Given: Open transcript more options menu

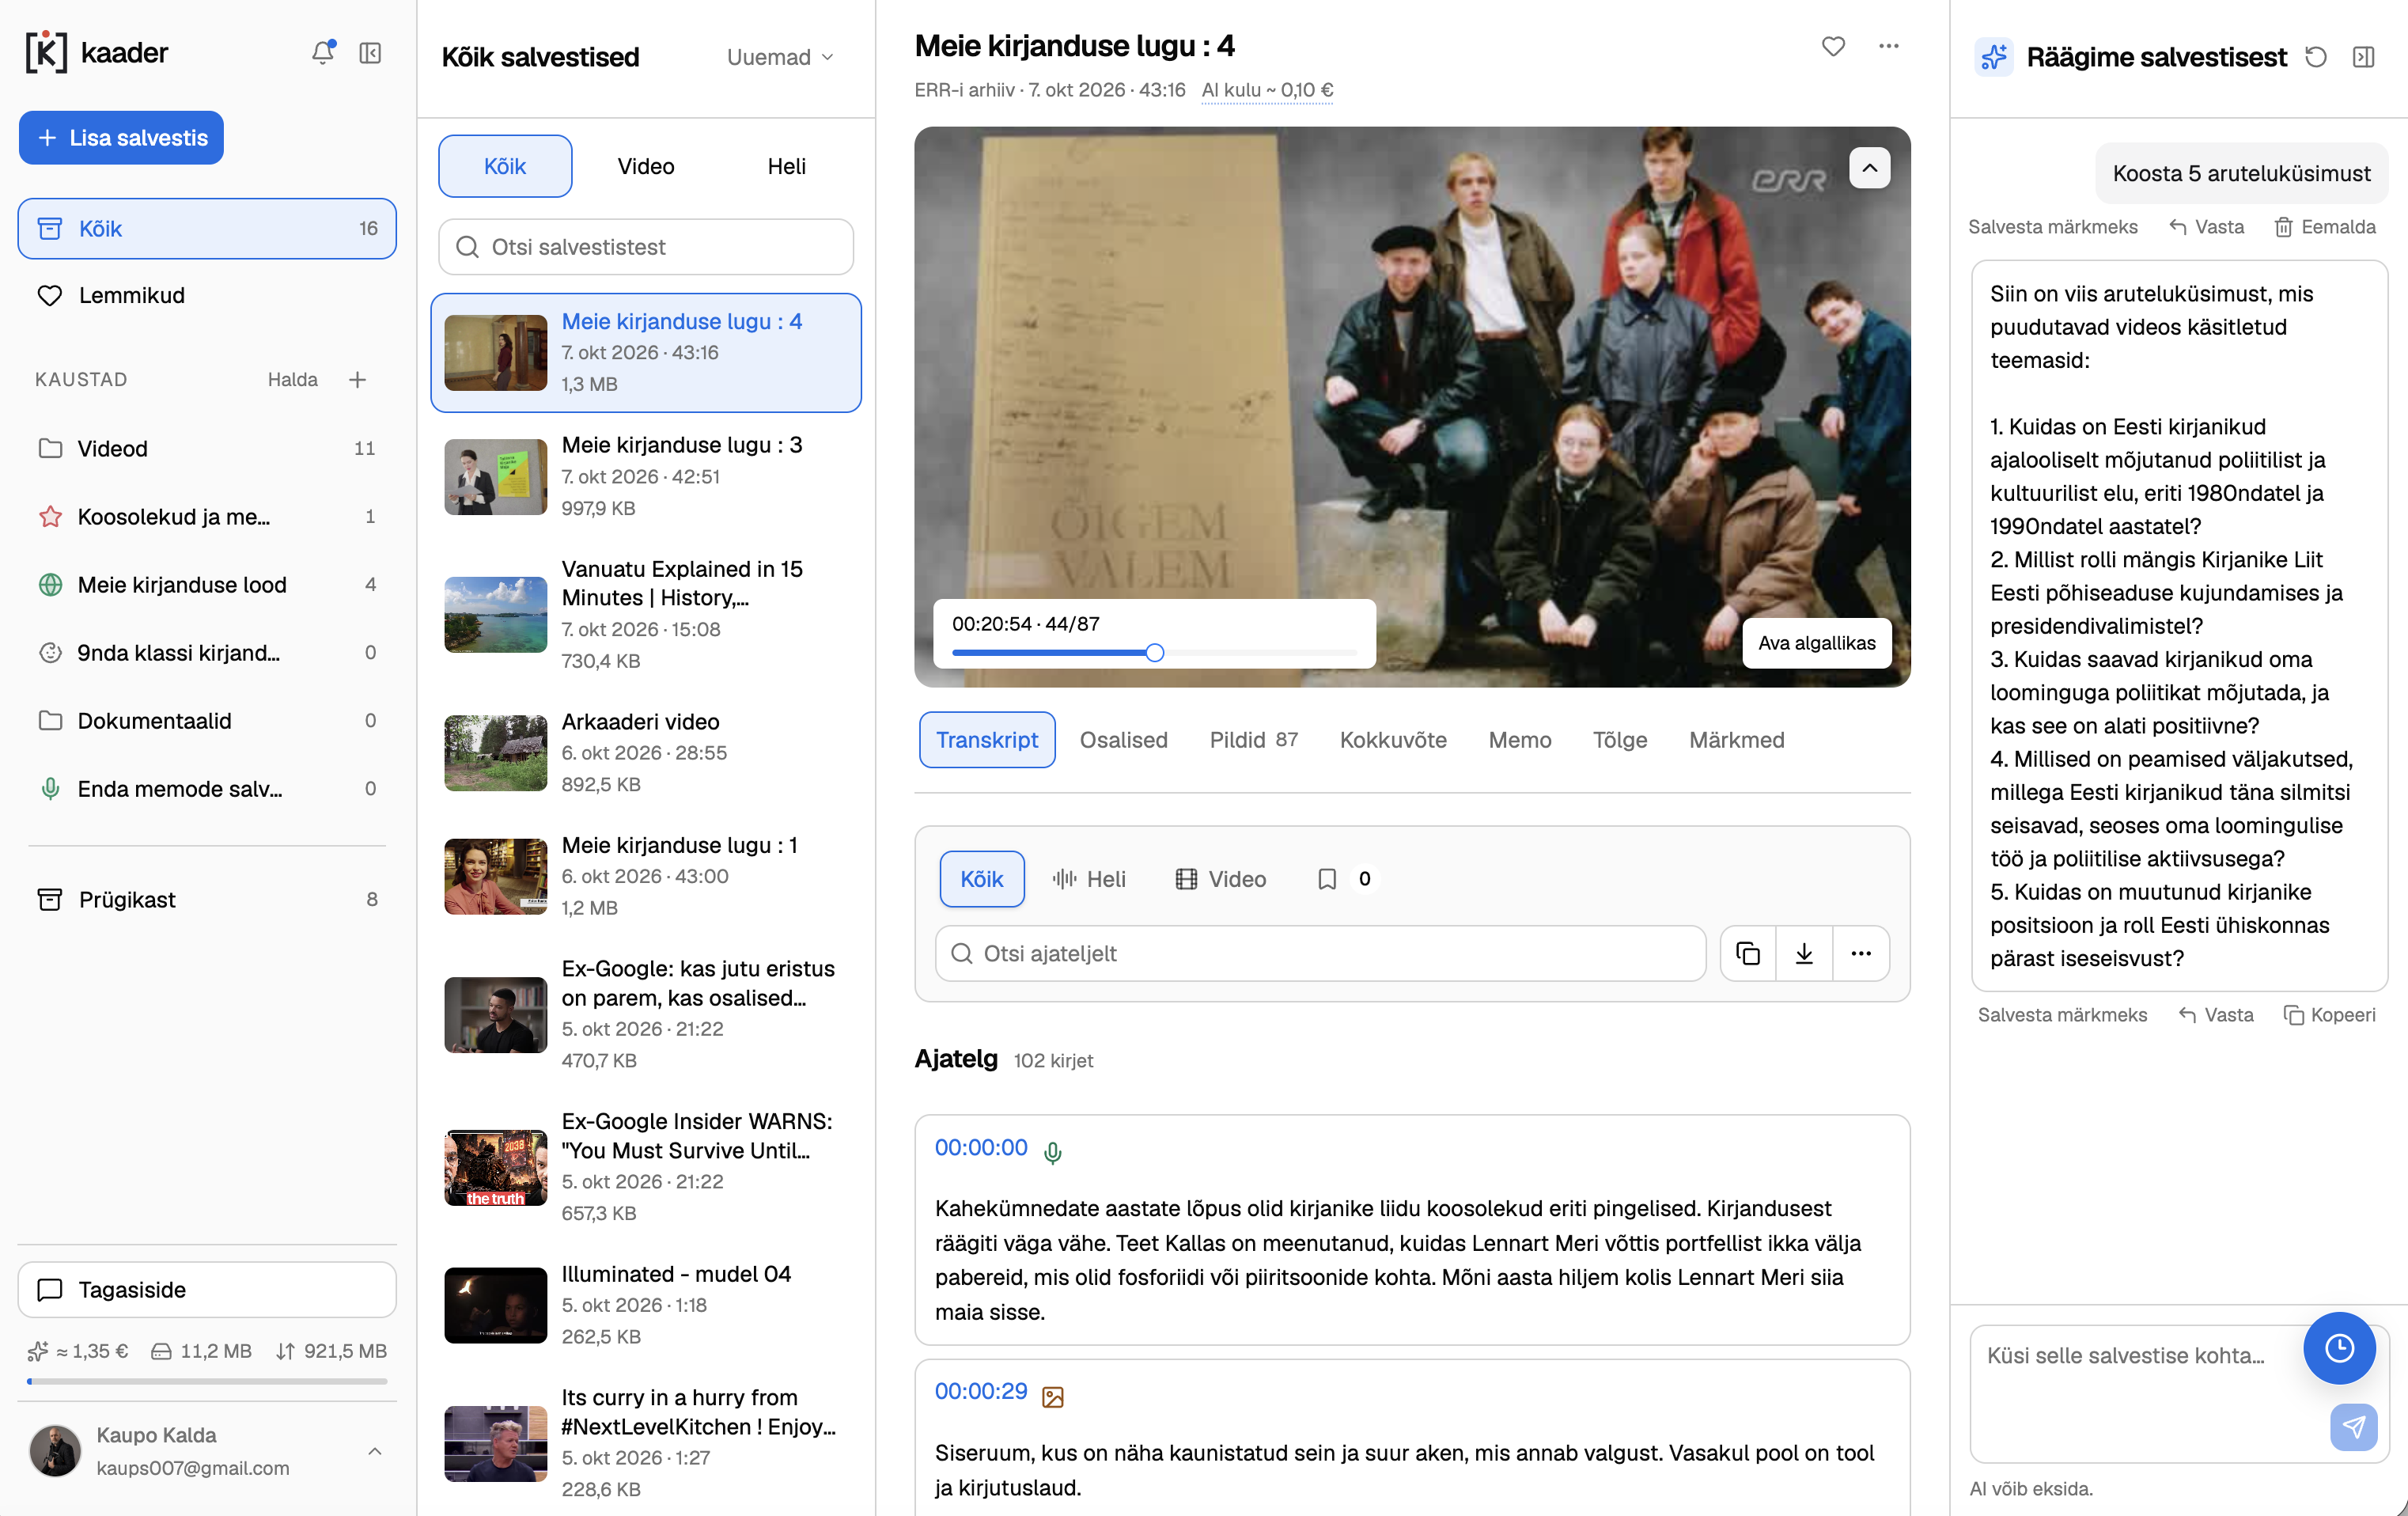Looking at the screenshot, I should tap(1861, 953).
